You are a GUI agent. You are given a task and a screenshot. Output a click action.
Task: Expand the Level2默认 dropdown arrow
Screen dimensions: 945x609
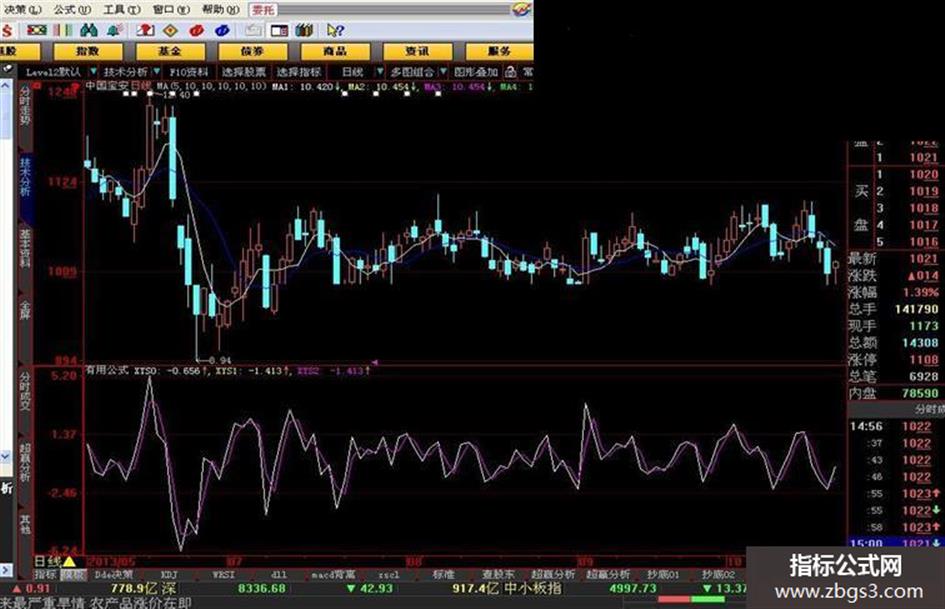click(93, 72)
